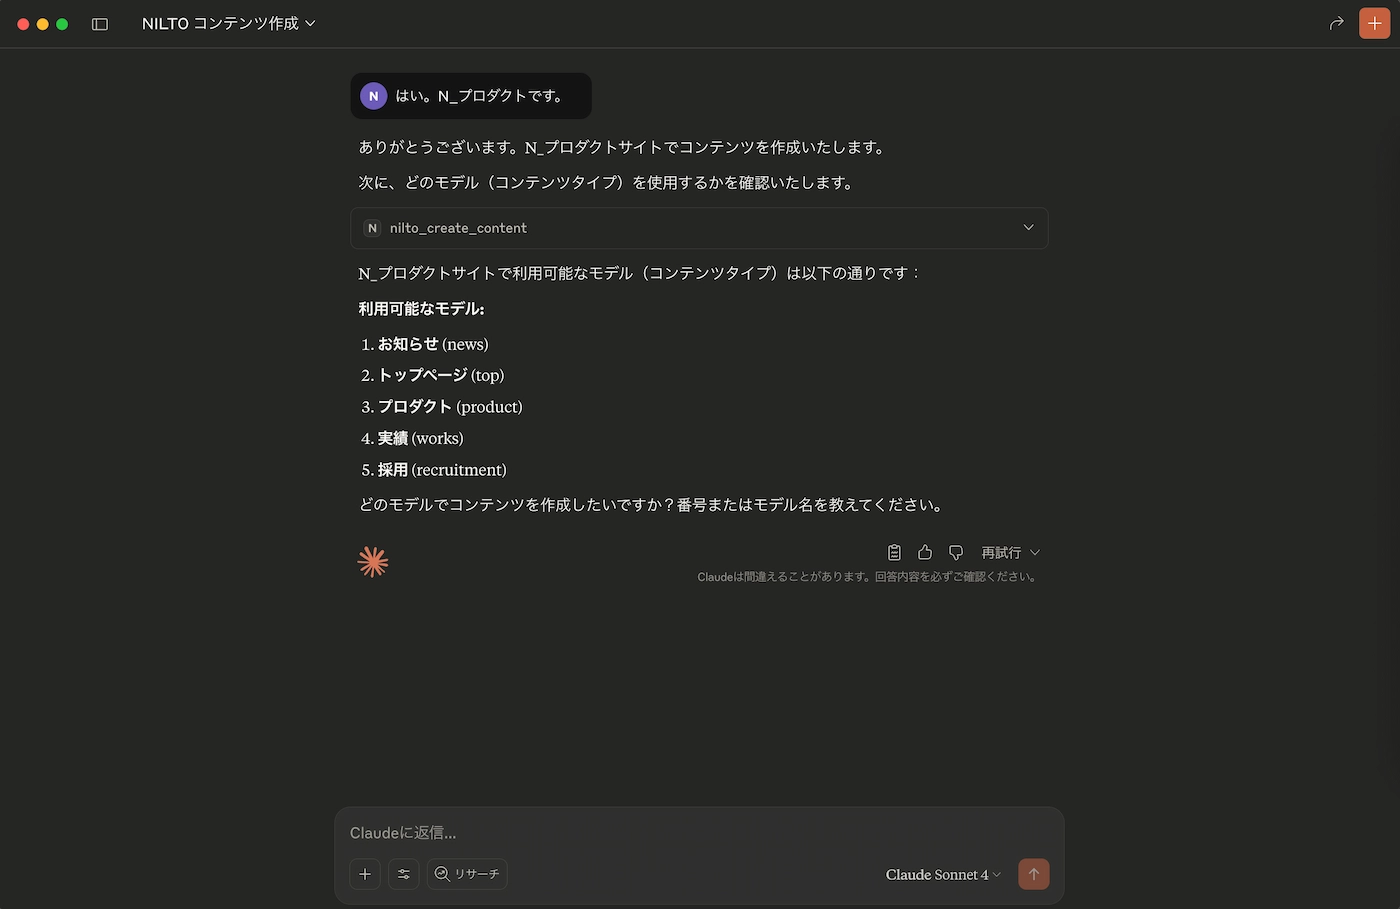Viewport: 1400px width, 909px height.
Task: Give a thumbs up to the response
Action: (x=925, y=552)
